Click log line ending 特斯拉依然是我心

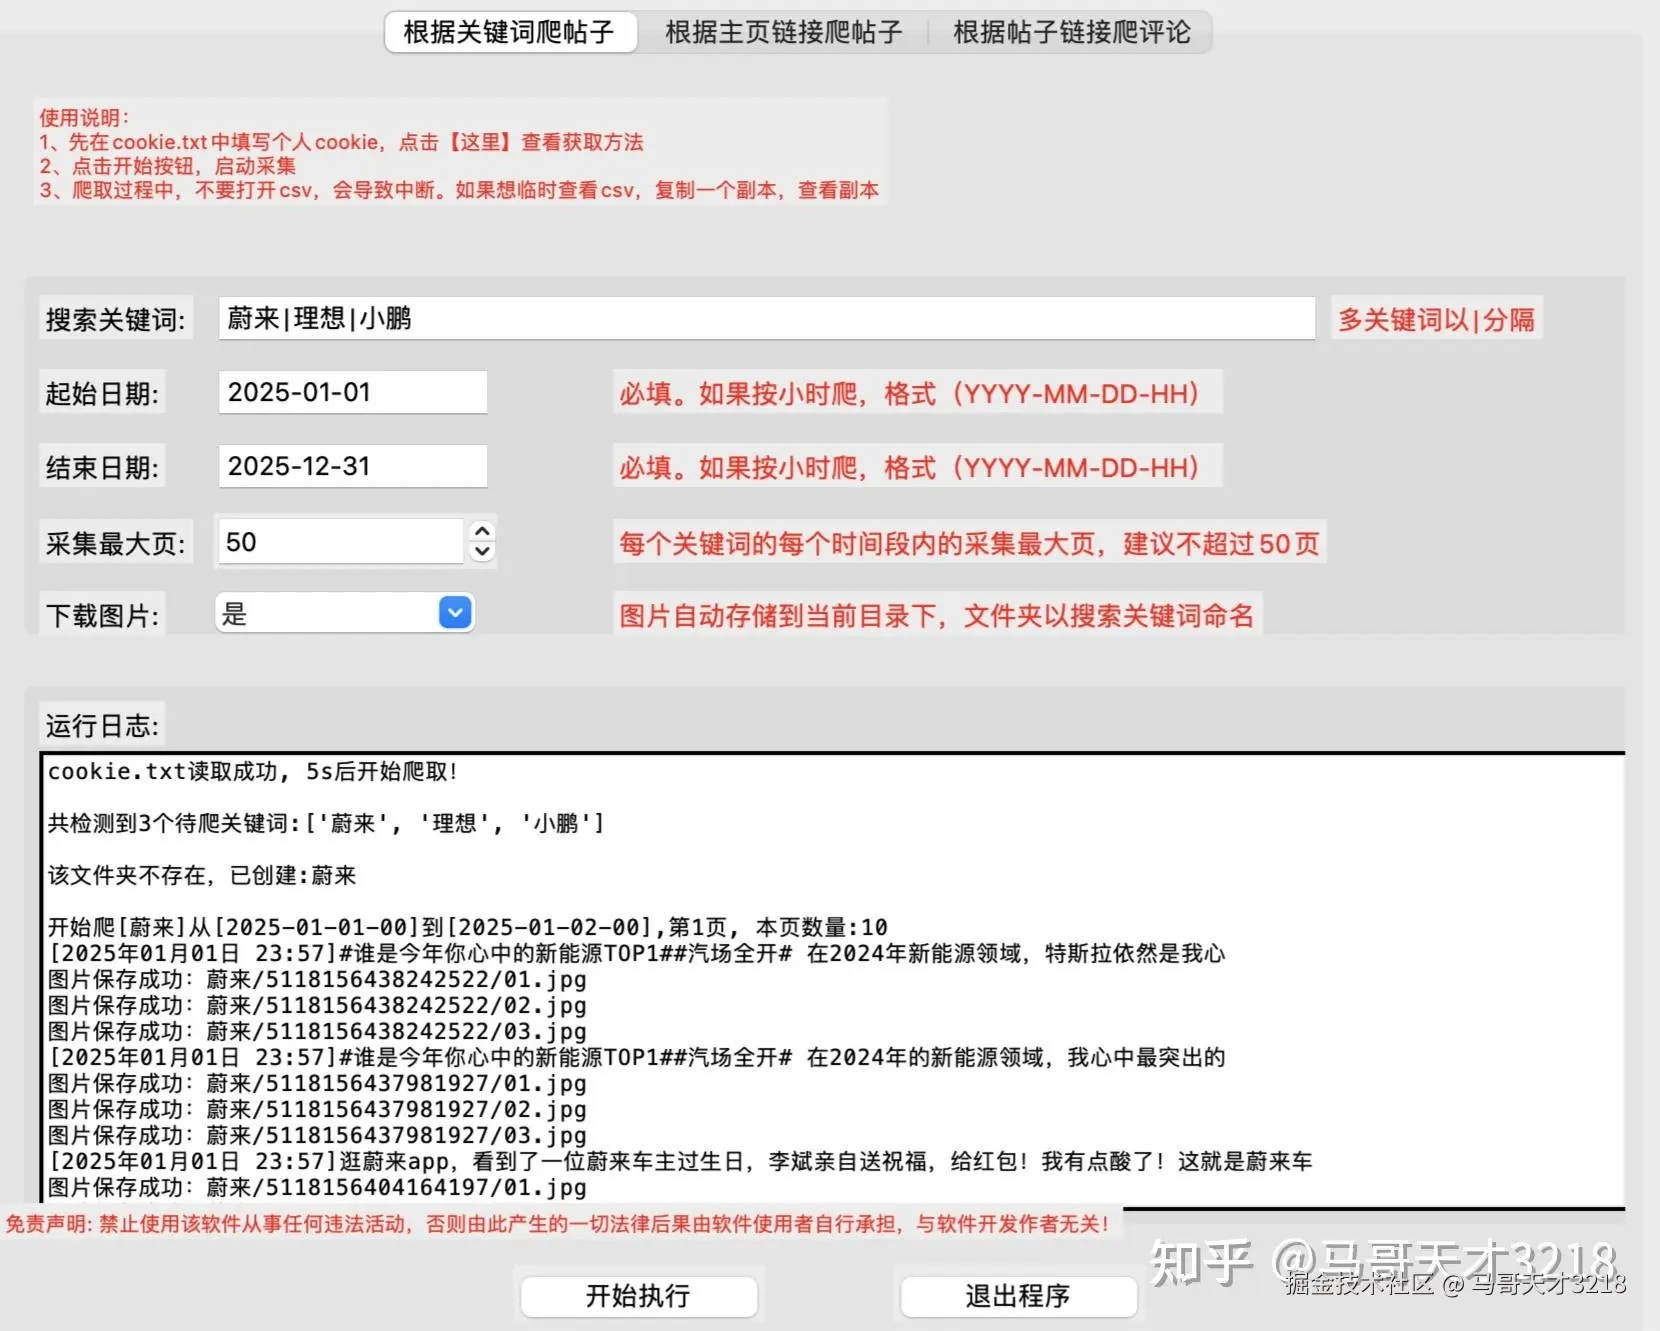pyautogui.click(x=637, y=953)
